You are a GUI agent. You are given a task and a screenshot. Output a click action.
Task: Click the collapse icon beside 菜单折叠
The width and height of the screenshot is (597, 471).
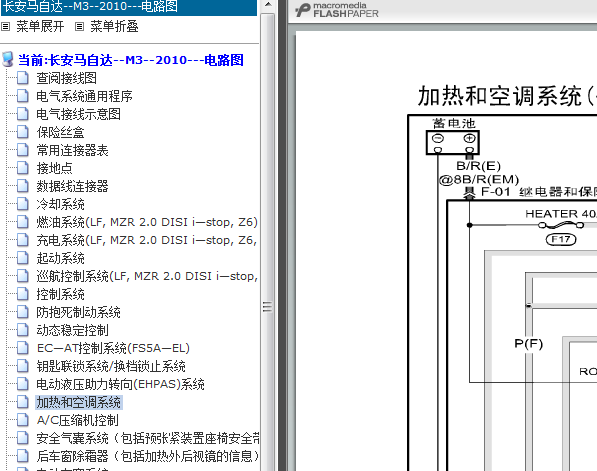click(79, 27)
